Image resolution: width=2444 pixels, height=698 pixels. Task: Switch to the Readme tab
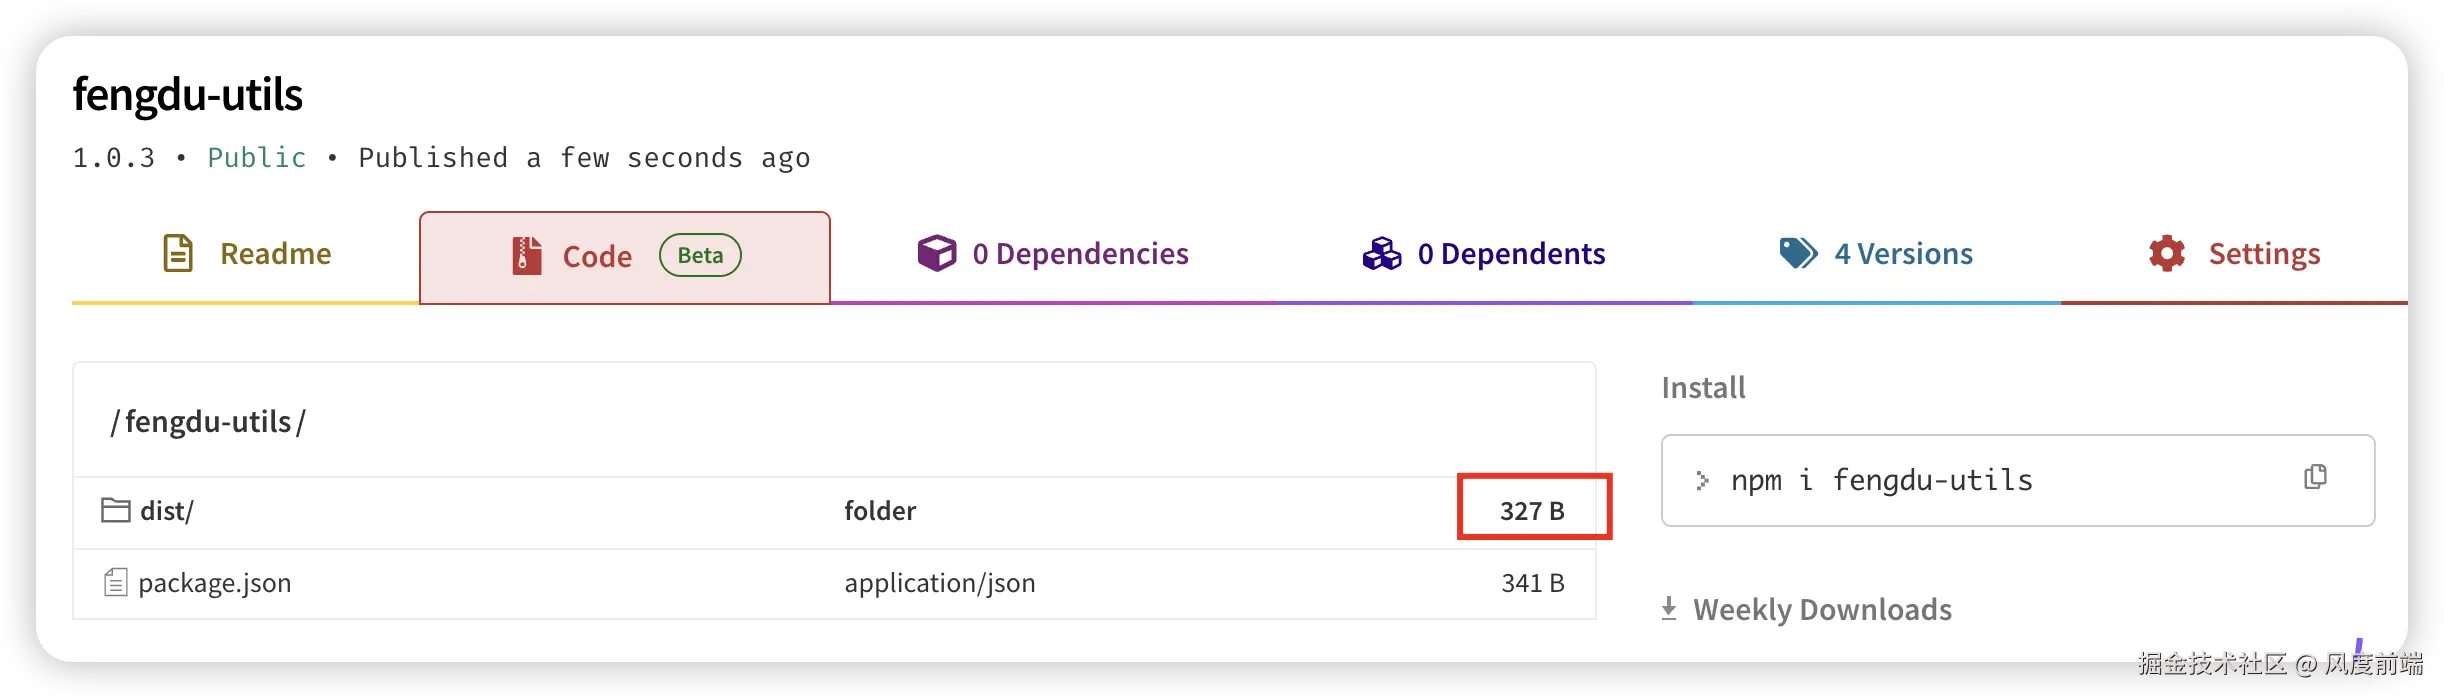[275, 254]
